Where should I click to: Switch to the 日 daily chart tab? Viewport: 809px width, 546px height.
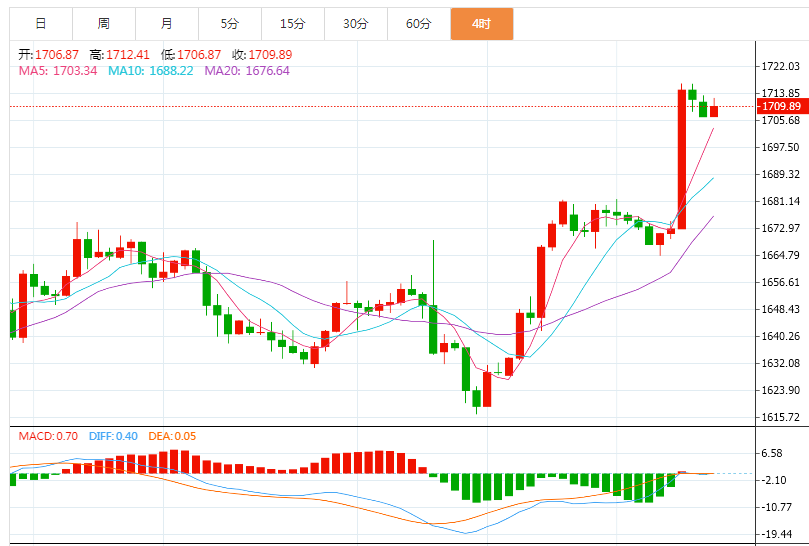tap(40, 24)
